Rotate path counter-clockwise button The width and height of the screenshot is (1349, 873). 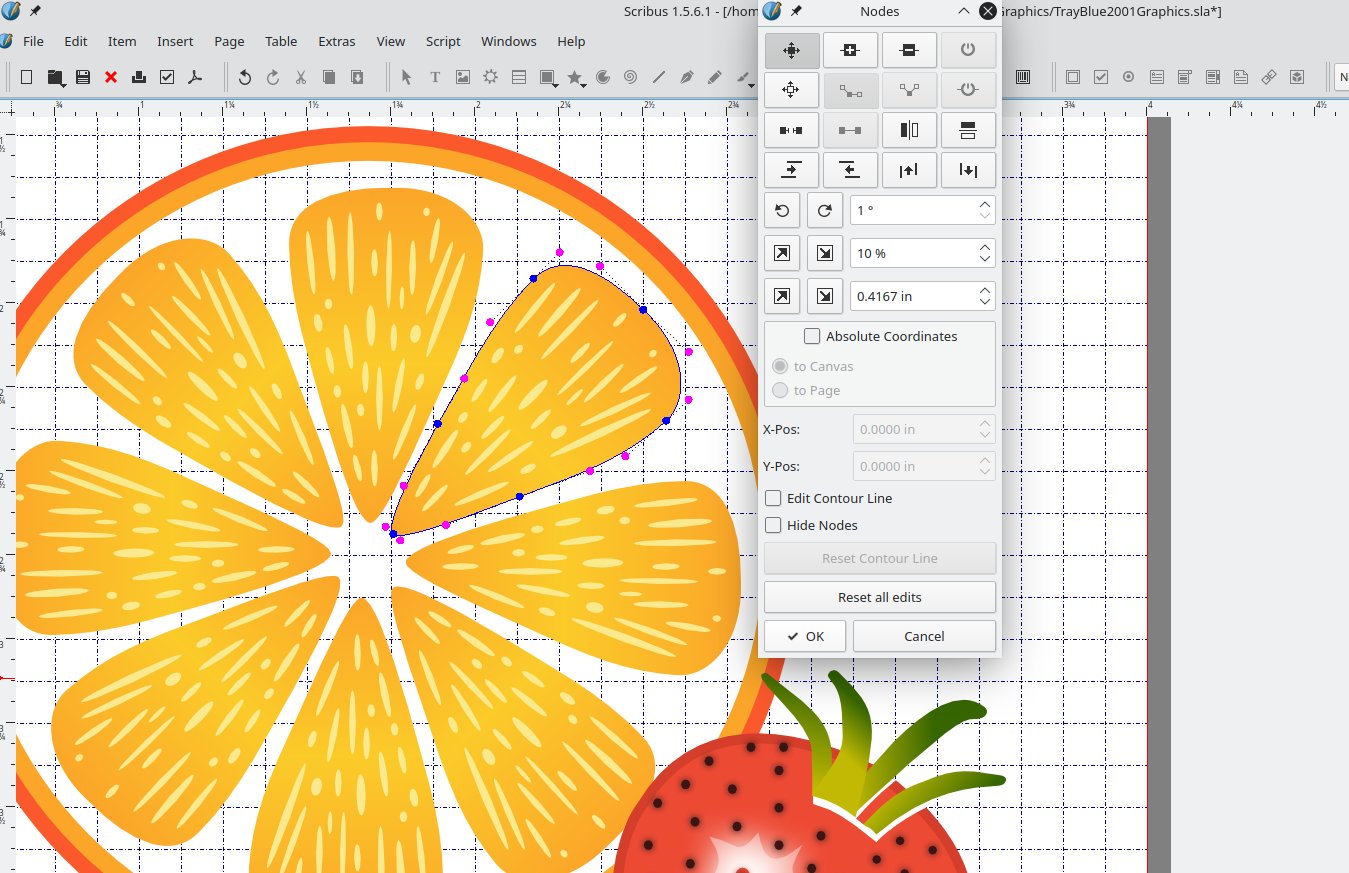click(x=782, y=211)
